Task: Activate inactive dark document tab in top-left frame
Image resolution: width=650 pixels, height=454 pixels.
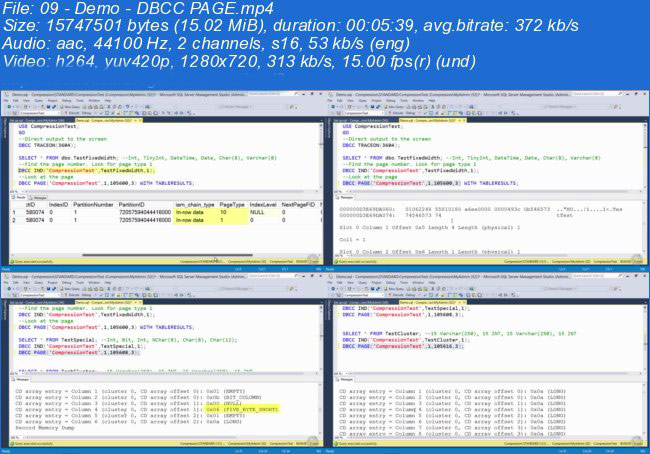Action: [x=36, y=120]
